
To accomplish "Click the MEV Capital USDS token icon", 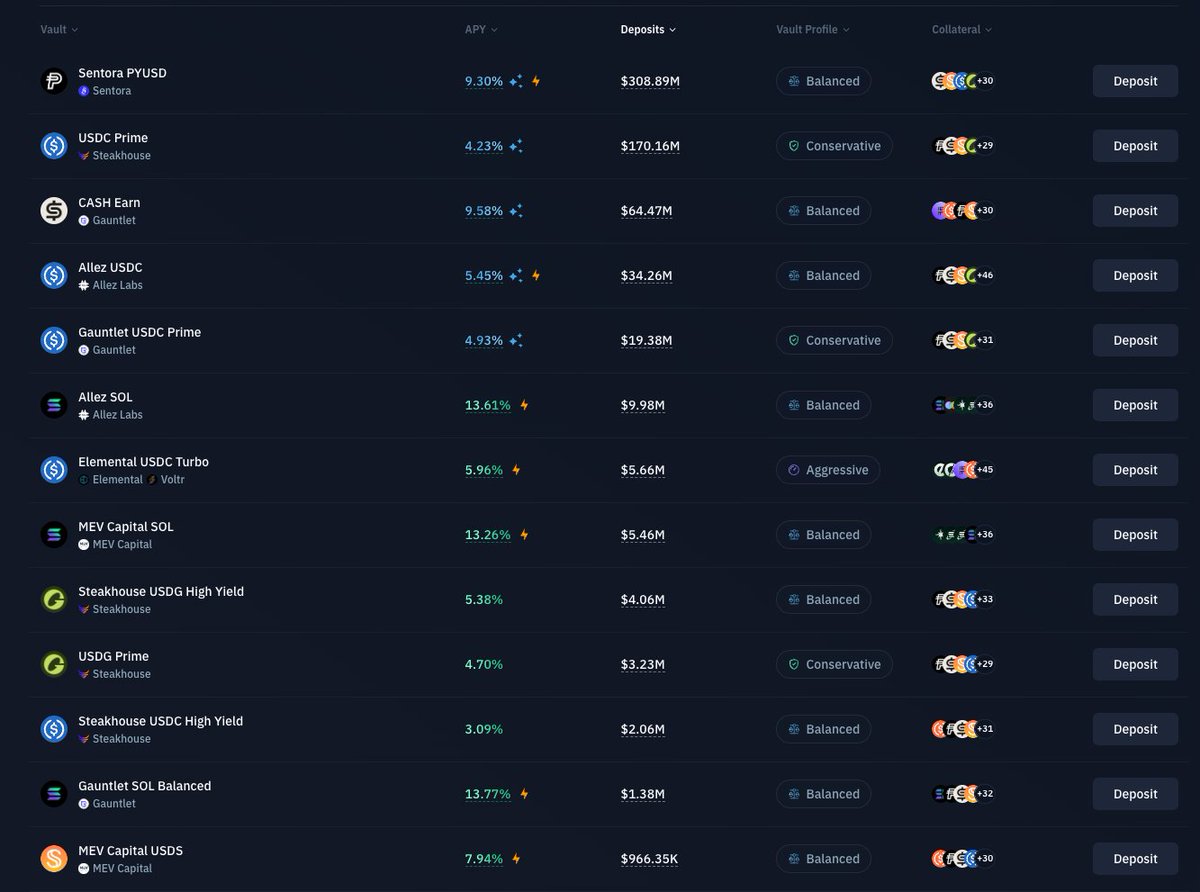I will point(54,859).
